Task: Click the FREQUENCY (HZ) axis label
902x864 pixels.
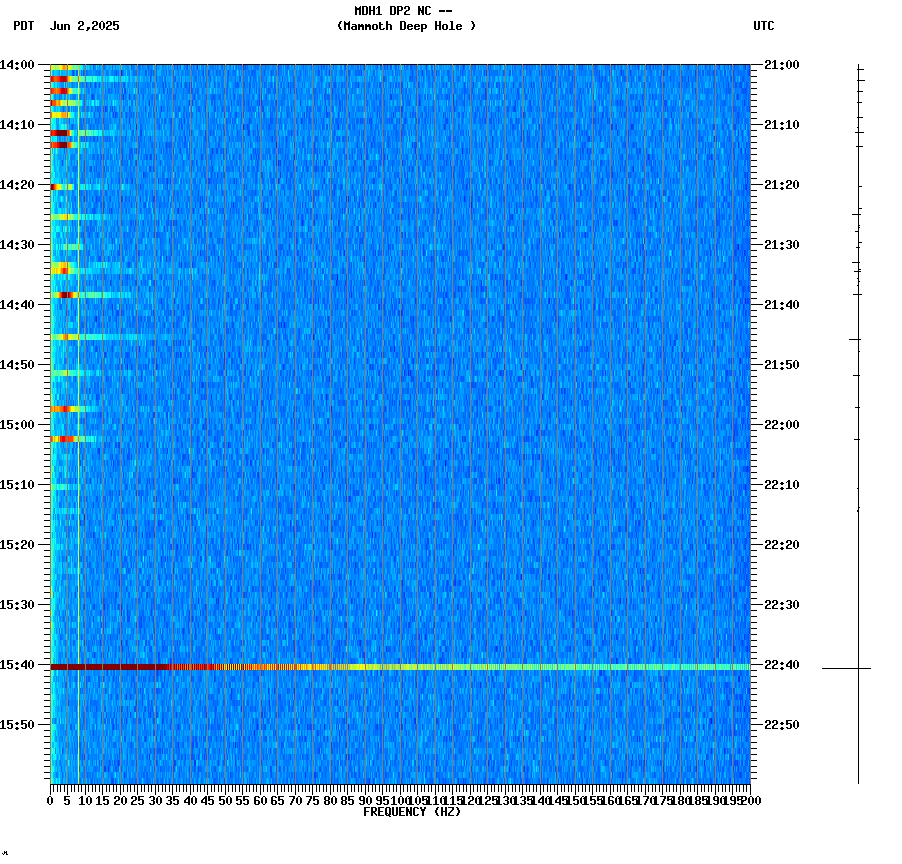Action: point(414,812)
